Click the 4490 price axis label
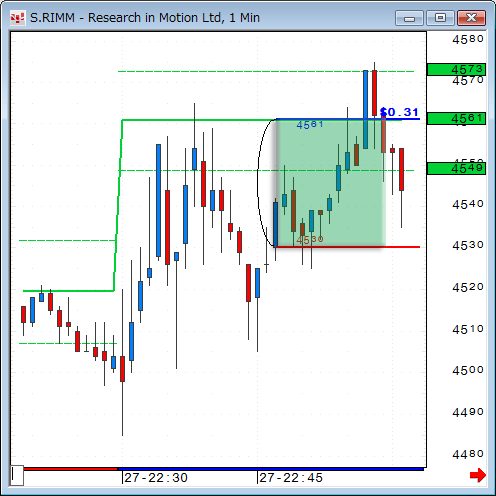The height and width of the screenshot is (496, 496). tap(468, 412)
